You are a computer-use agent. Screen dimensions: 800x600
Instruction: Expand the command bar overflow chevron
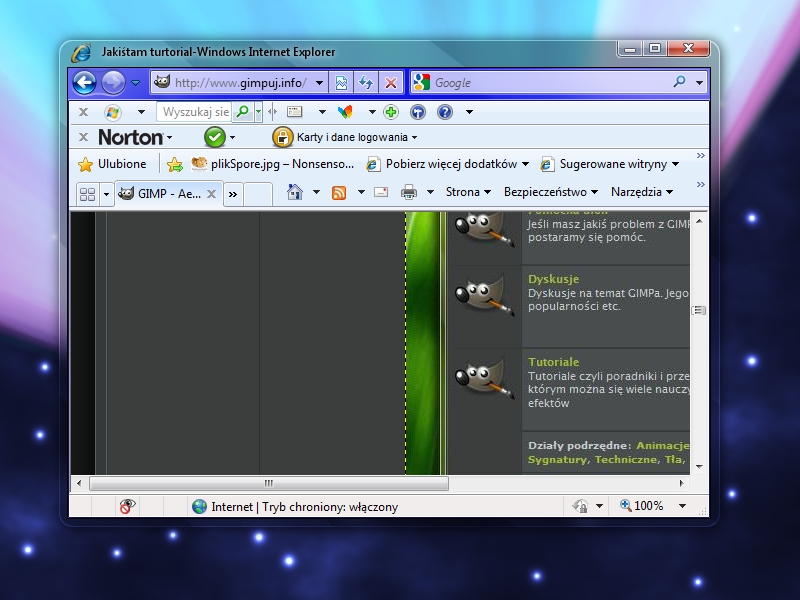tap(701, 184)
